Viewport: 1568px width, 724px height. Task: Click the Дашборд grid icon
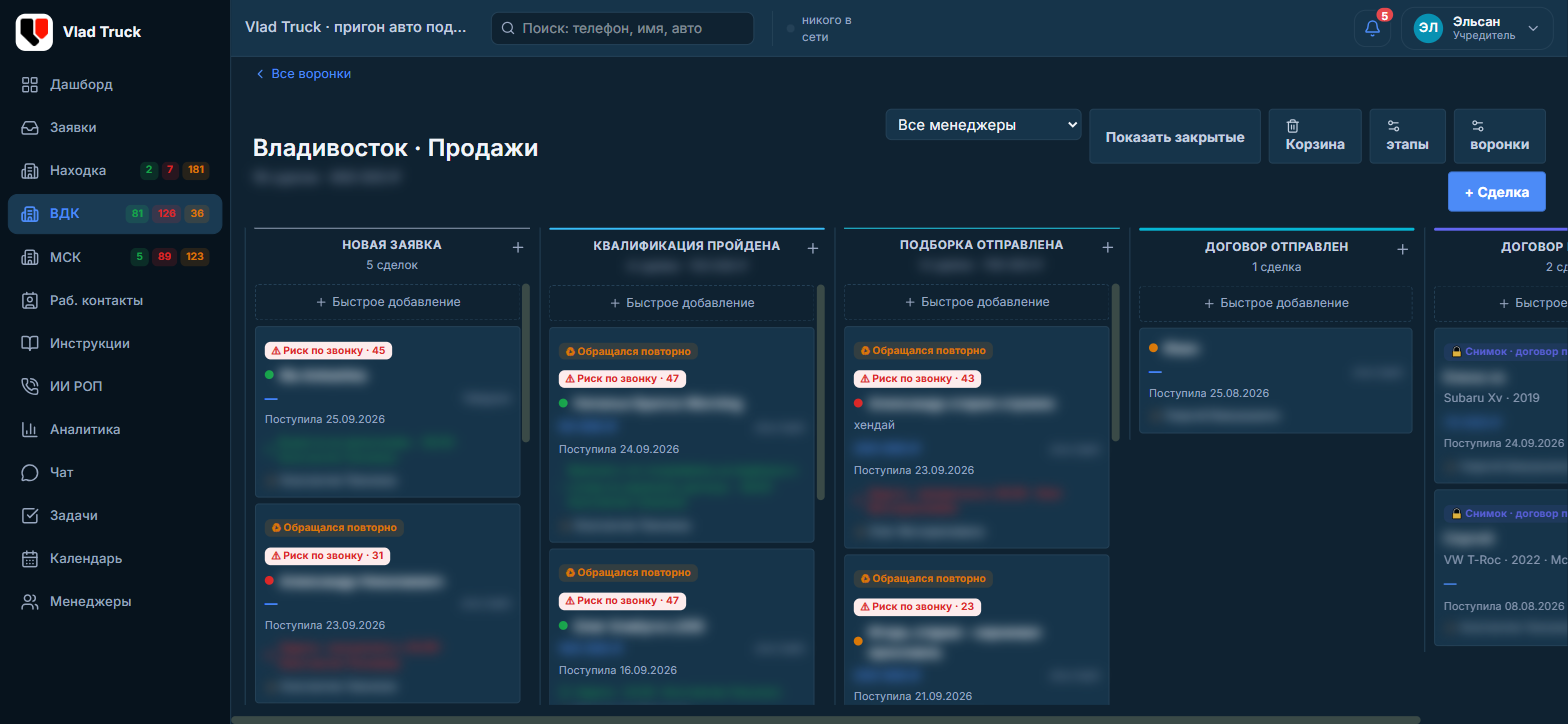click(30, 84)
